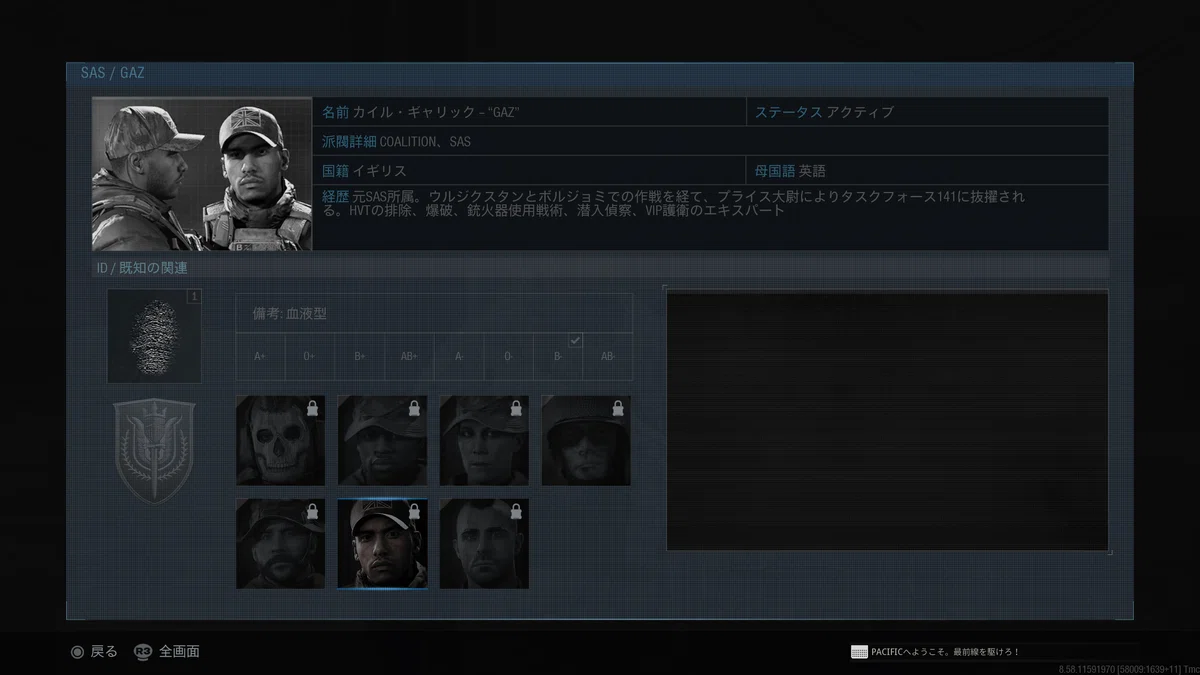1200x675 pixels.
Task: Select blood type B+ cell
Action: pos(360,356)
